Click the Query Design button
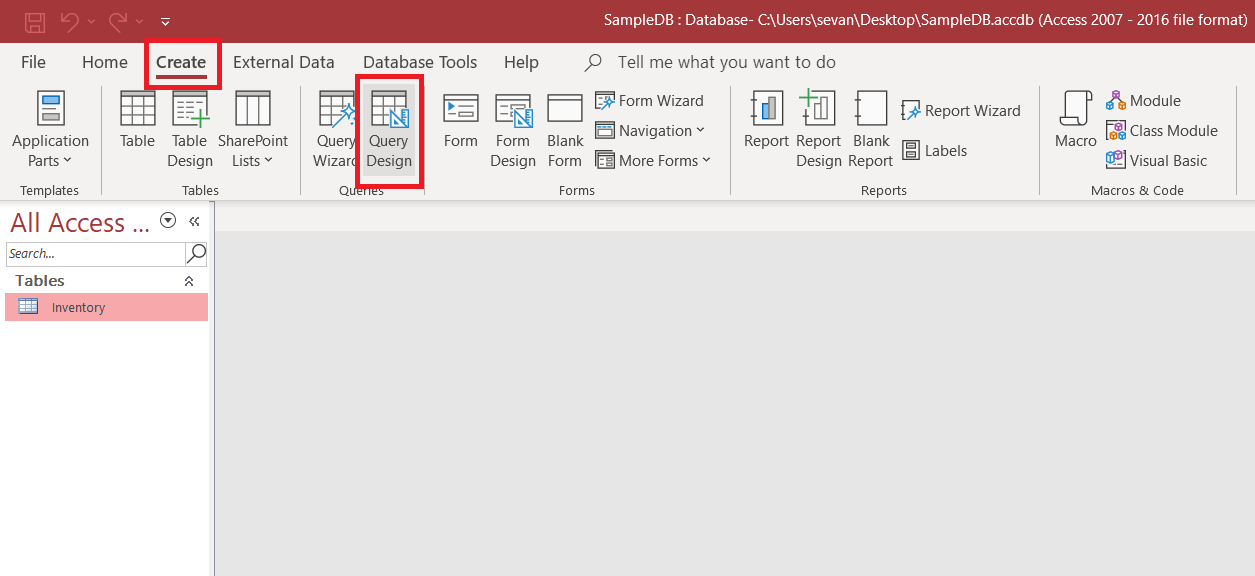The height and width of the screenshot is (576, 1255). coord(389,130)
